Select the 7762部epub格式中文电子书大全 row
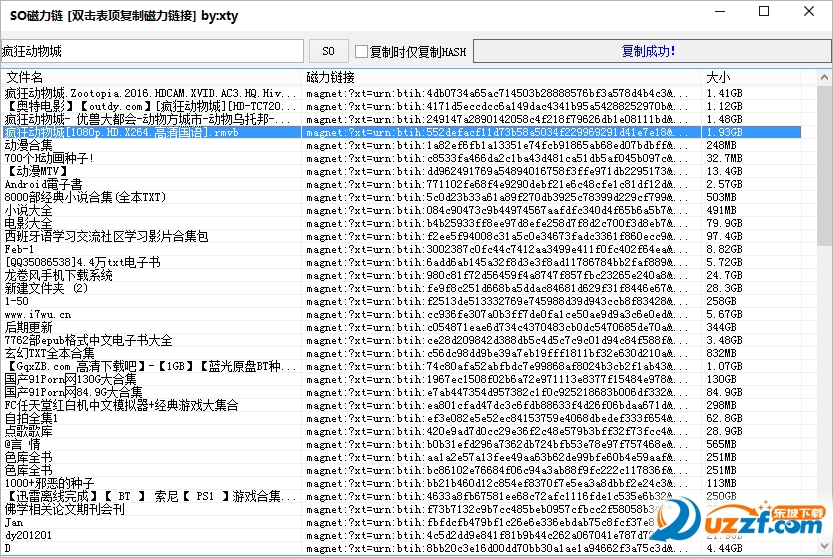 click(401, 341)
